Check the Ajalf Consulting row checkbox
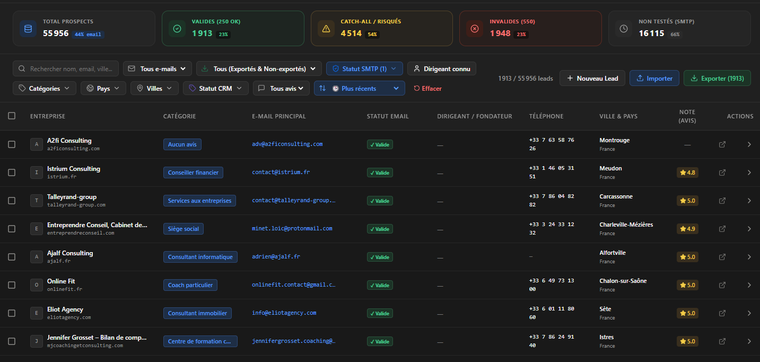 (12, 257)
